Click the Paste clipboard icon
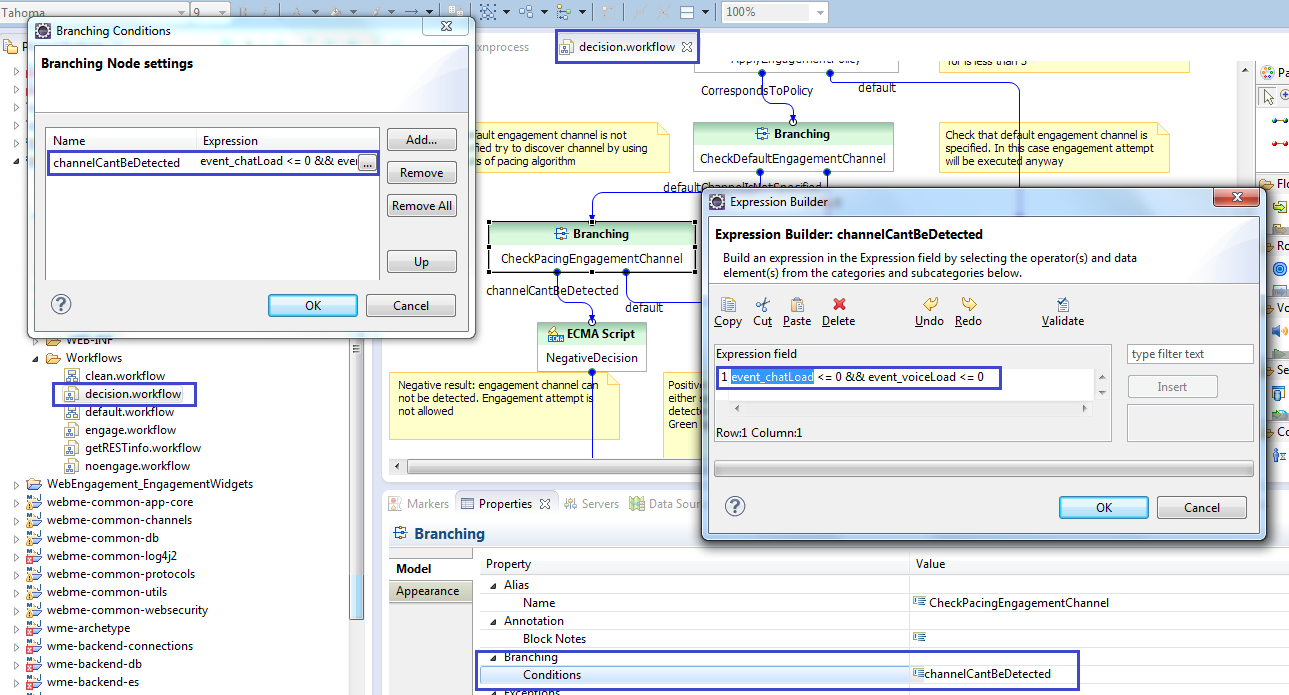 point(797,305)
